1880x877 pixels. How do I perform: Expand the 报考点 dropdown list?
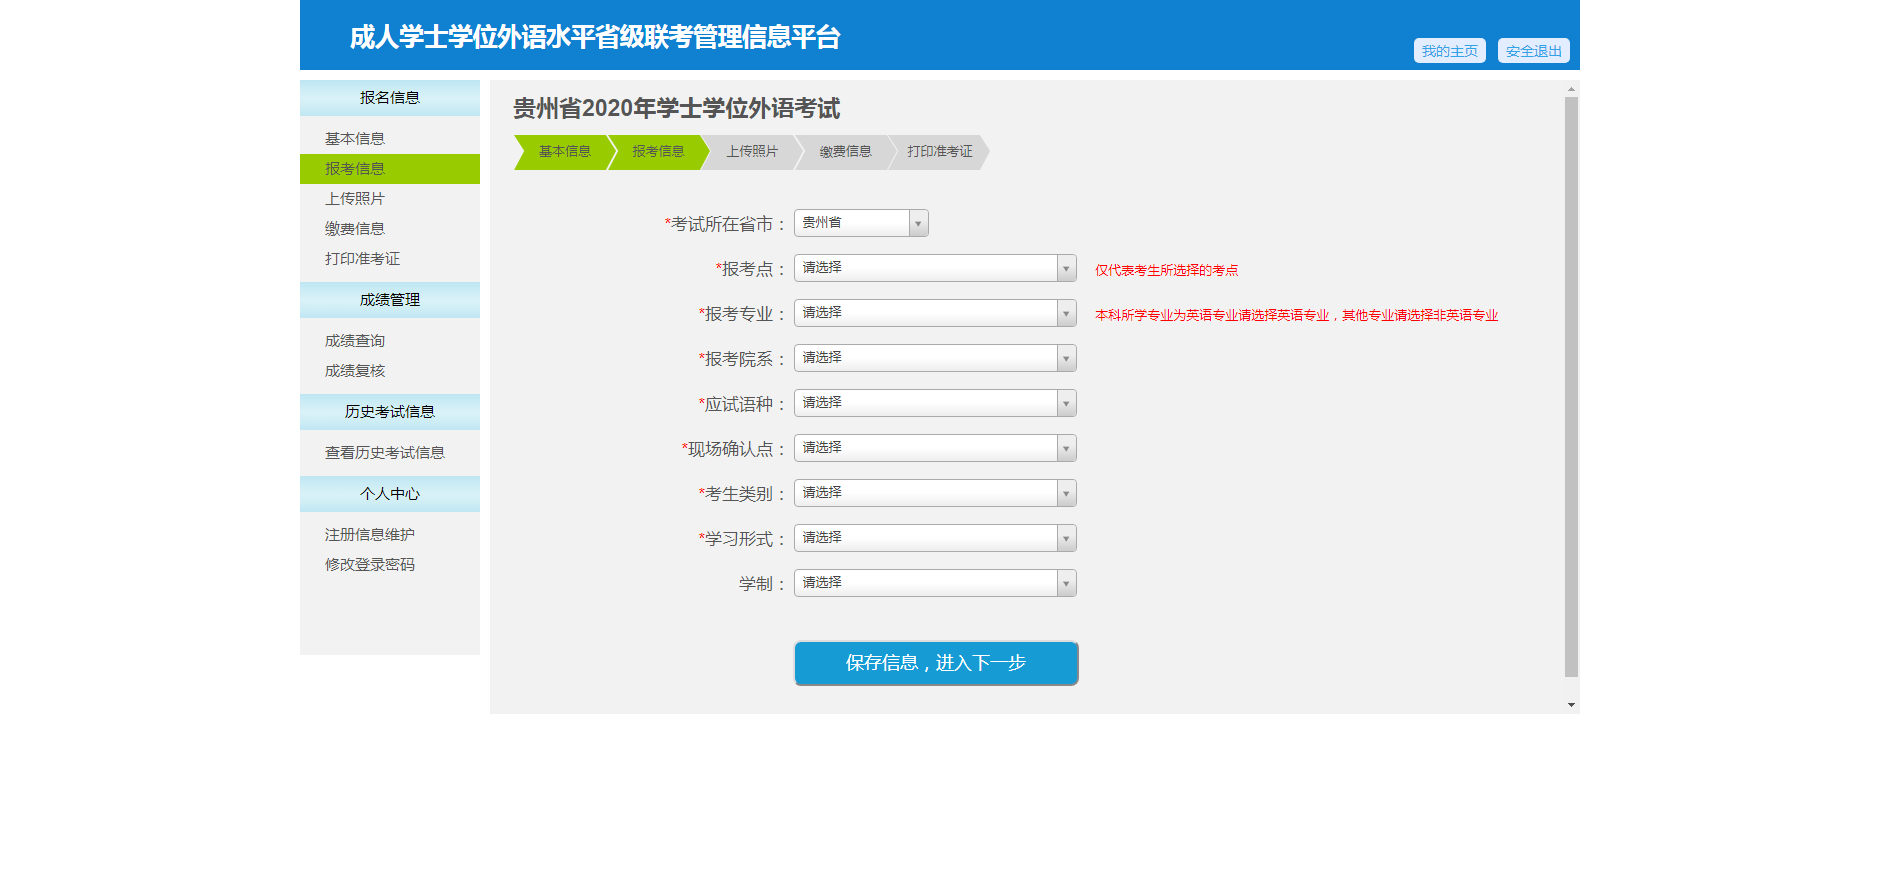click(934, 268)
